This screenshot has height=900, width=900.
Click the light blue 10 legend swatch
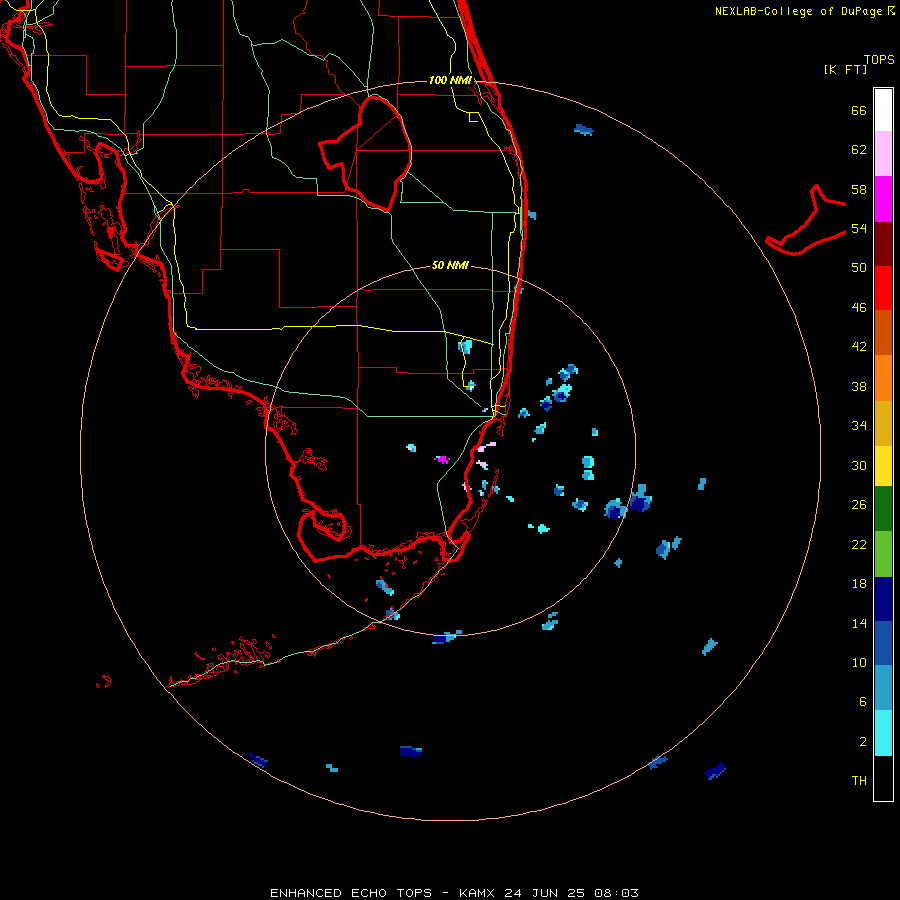click(x=883, y=688)
